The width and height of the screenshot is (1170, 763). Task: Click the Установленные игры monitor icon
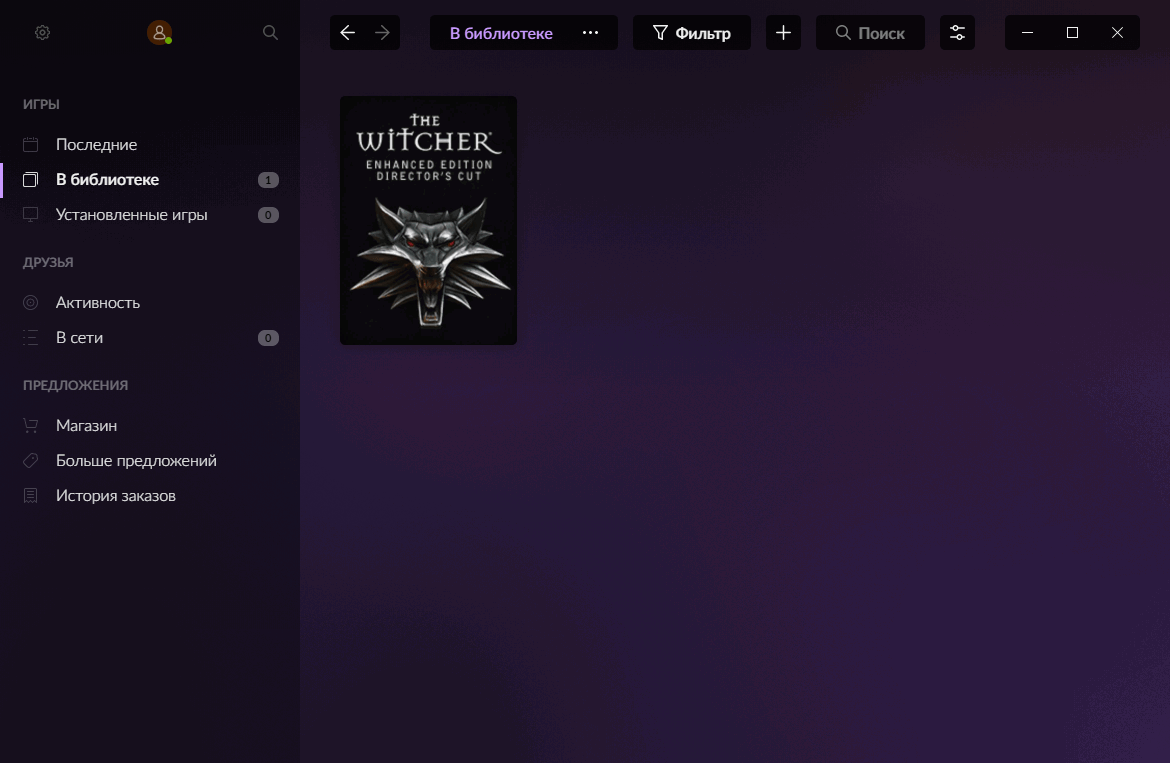click(x=31, y=214)
